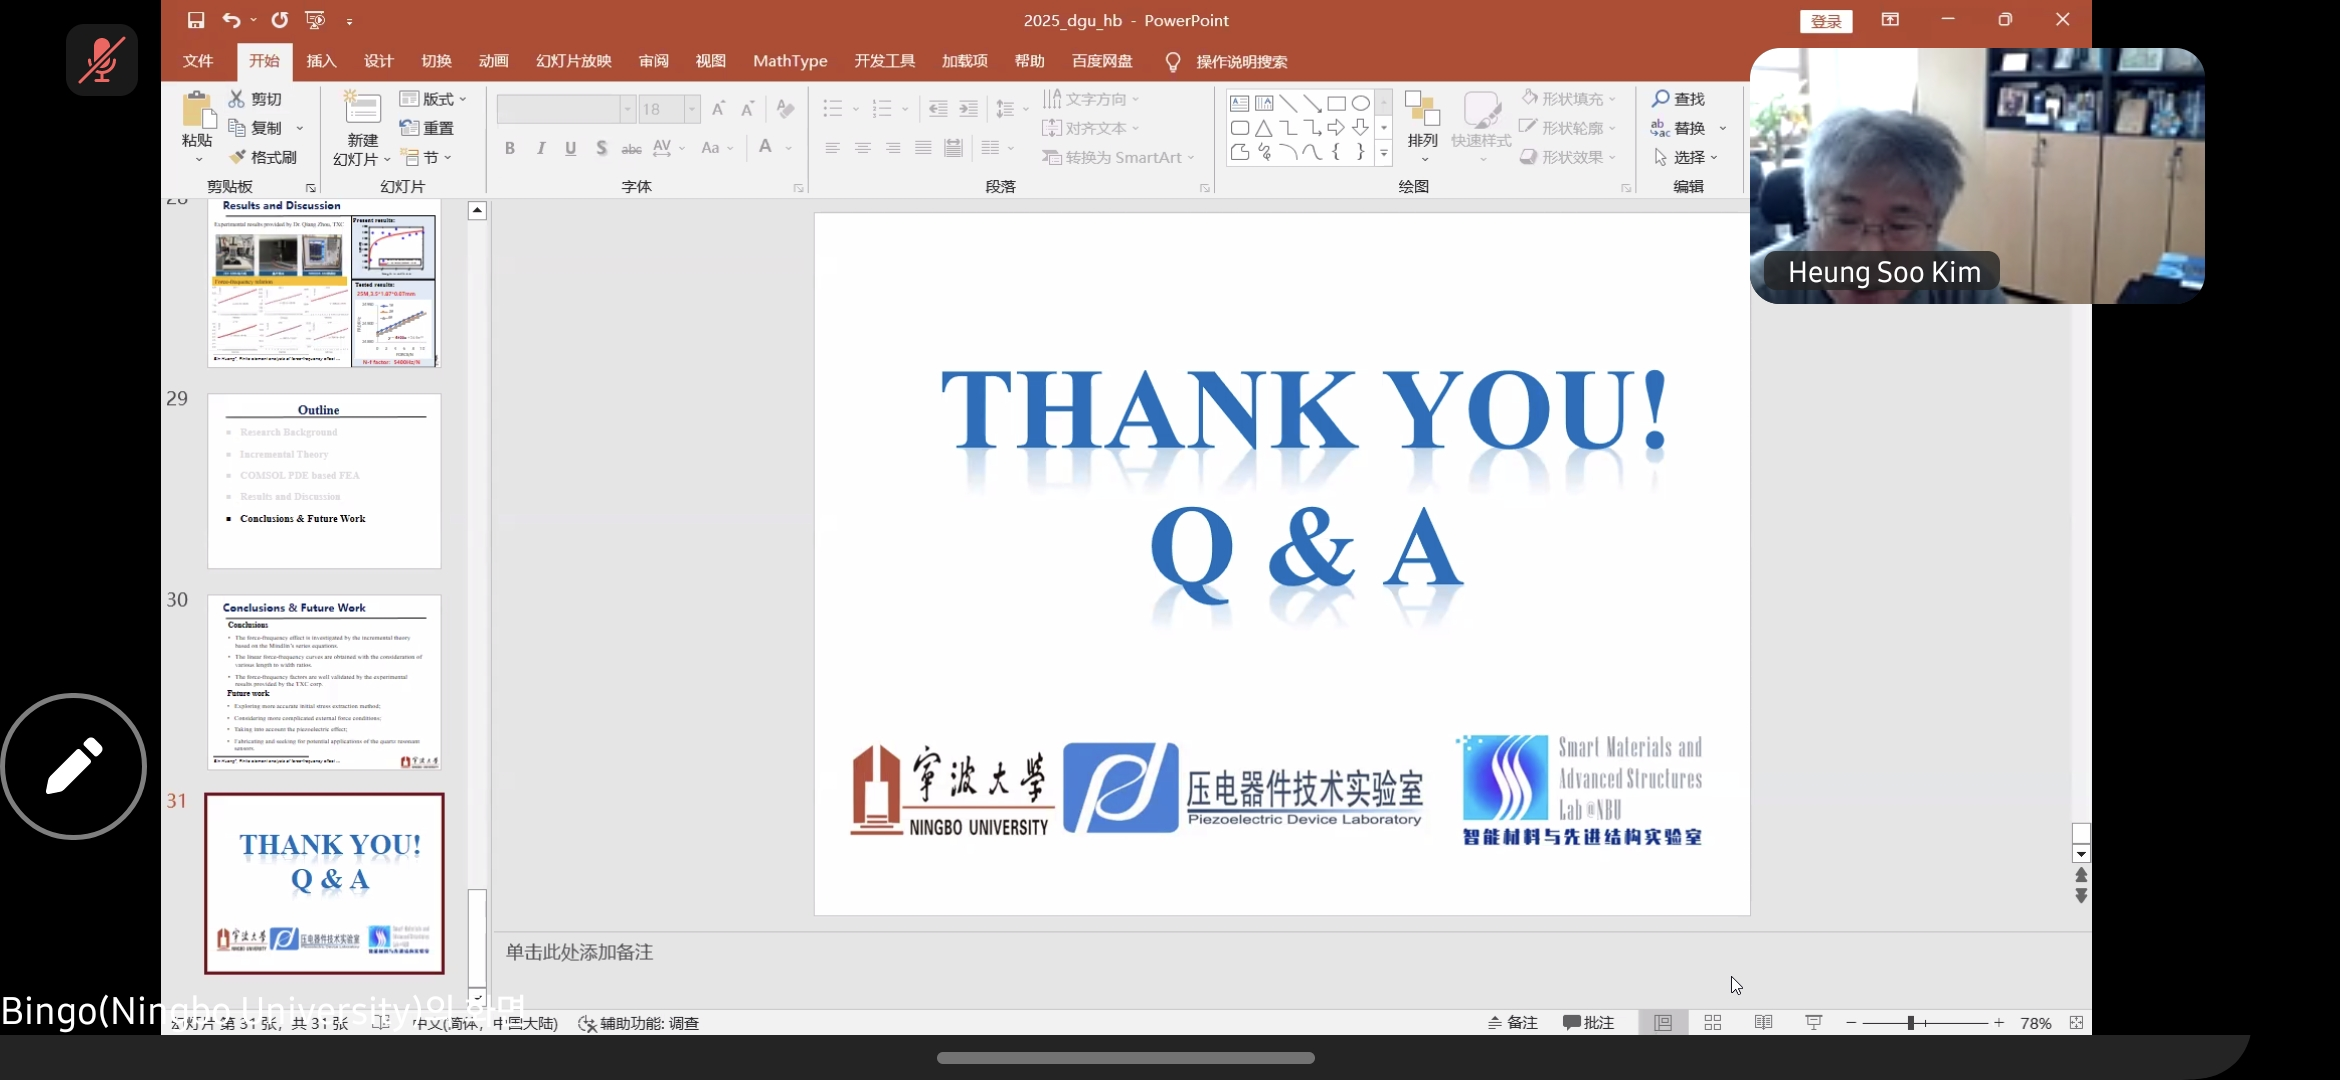Toggle Strikethrough (abc) formatting
The height and width of the screenshot is (1080, 2340).
[x=632, y=148]
